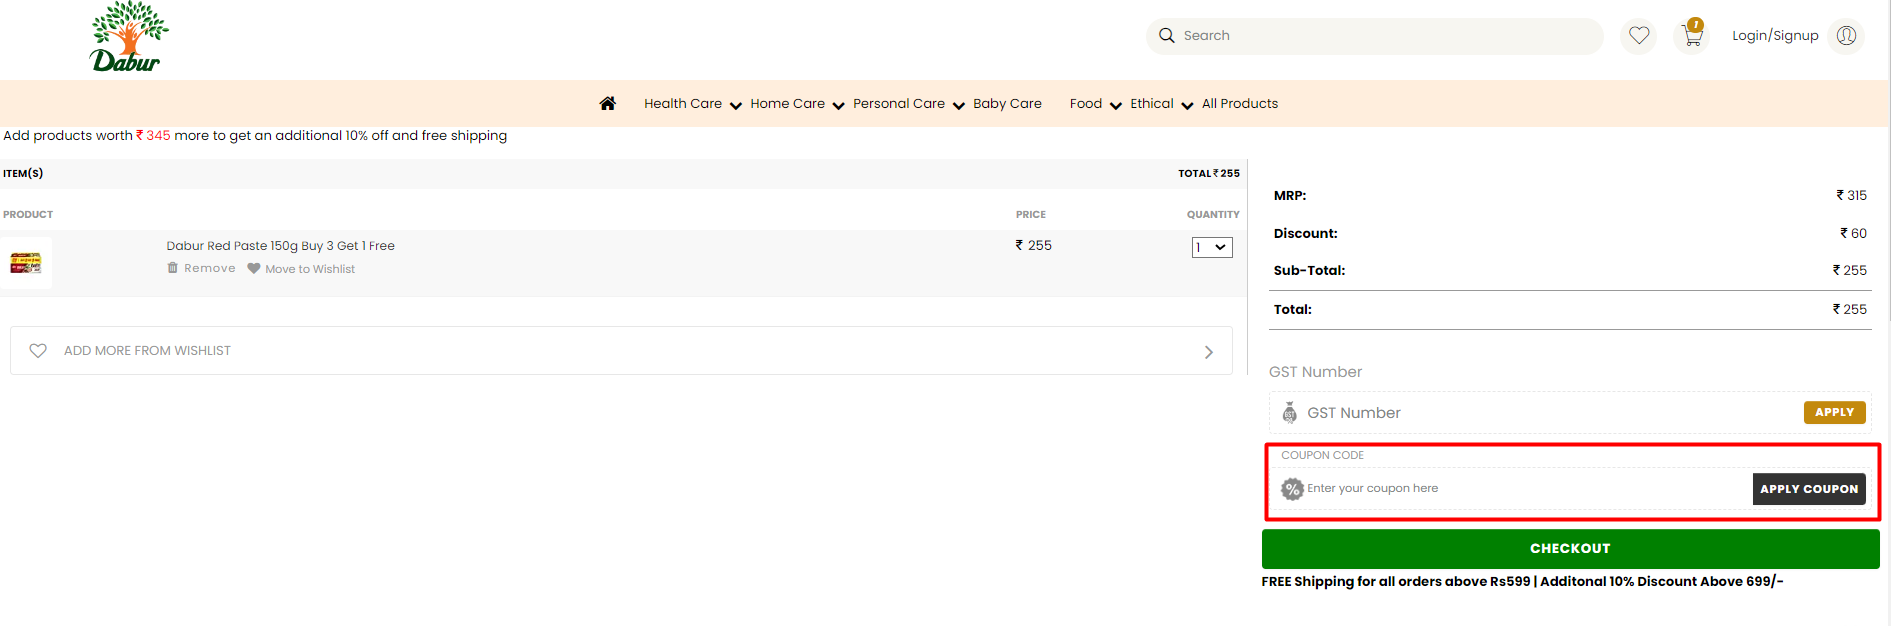Click the GST money bag icon
The width and height of the screenshot is (1891, 626).
(x=1290, y=413)
